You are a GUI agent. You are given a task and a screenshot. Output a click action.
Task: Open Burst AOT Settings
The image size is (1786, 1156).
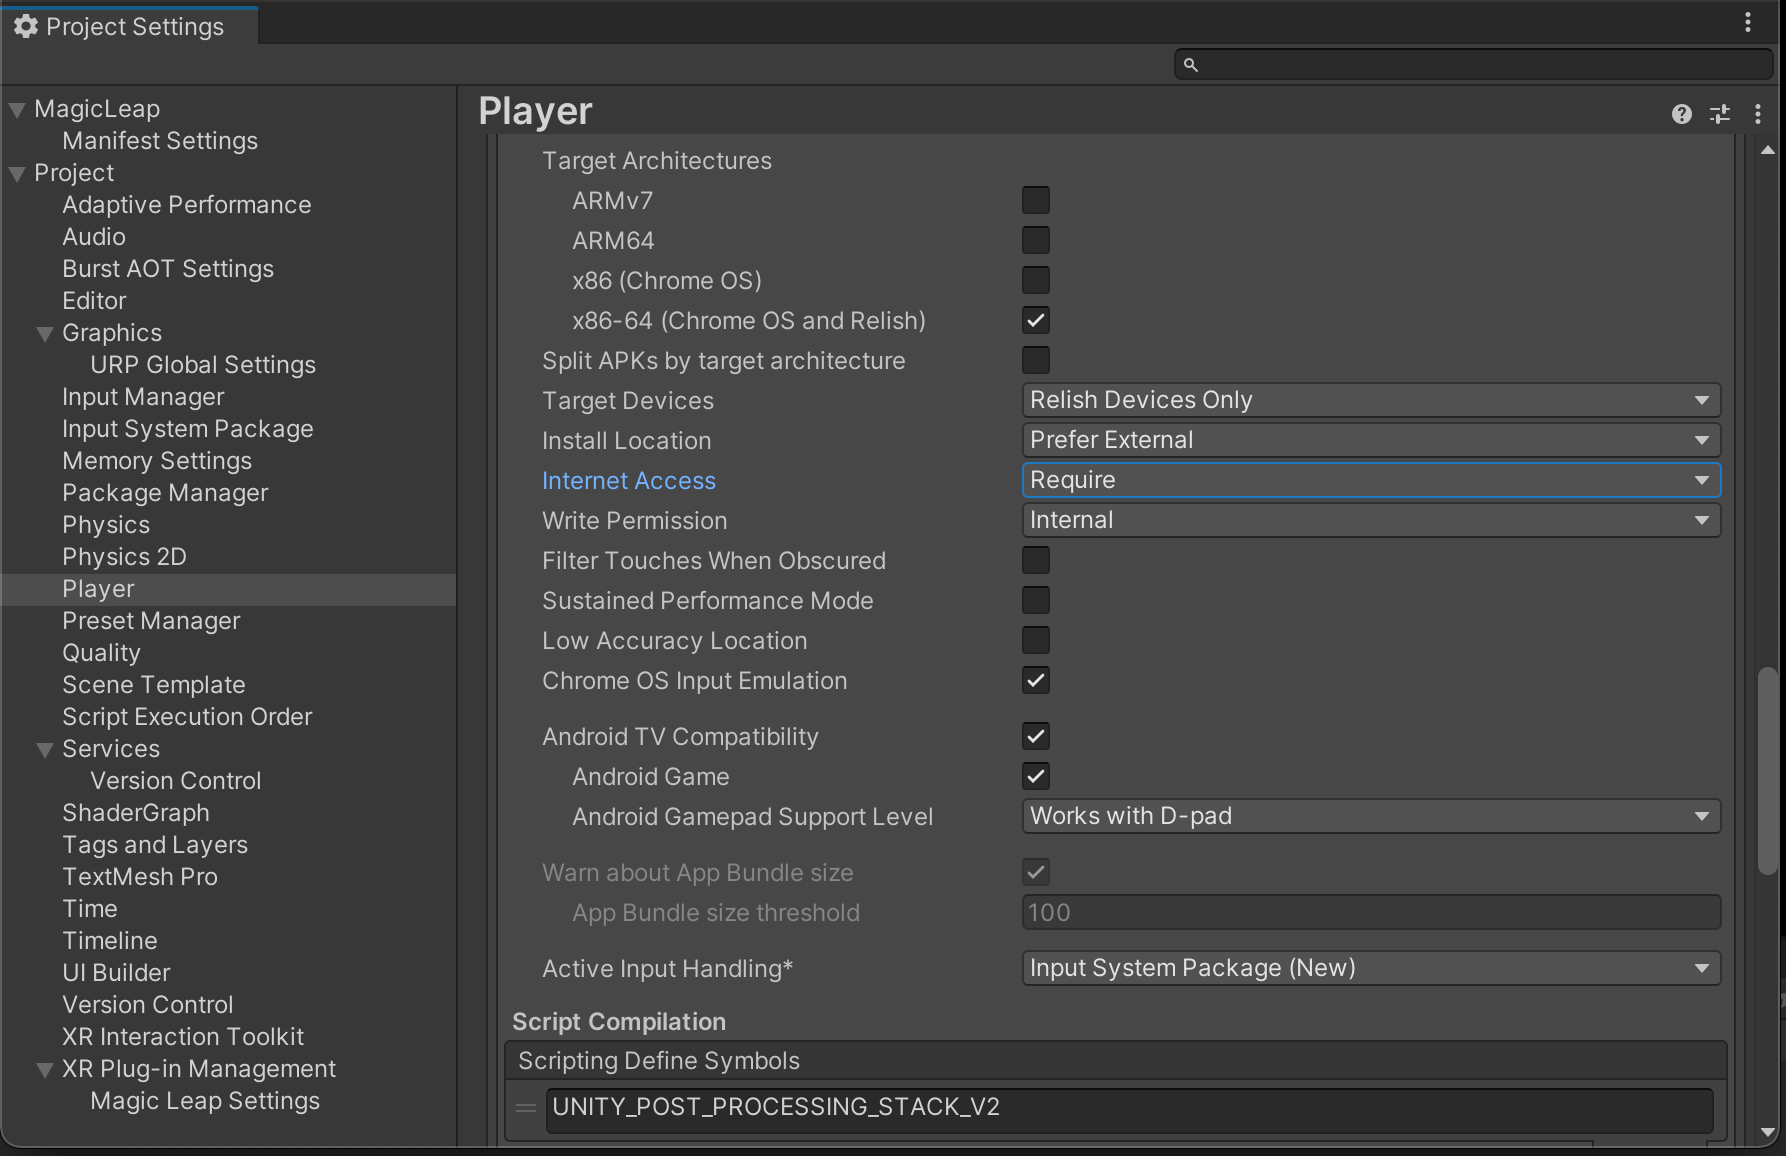tap(168, 269)
